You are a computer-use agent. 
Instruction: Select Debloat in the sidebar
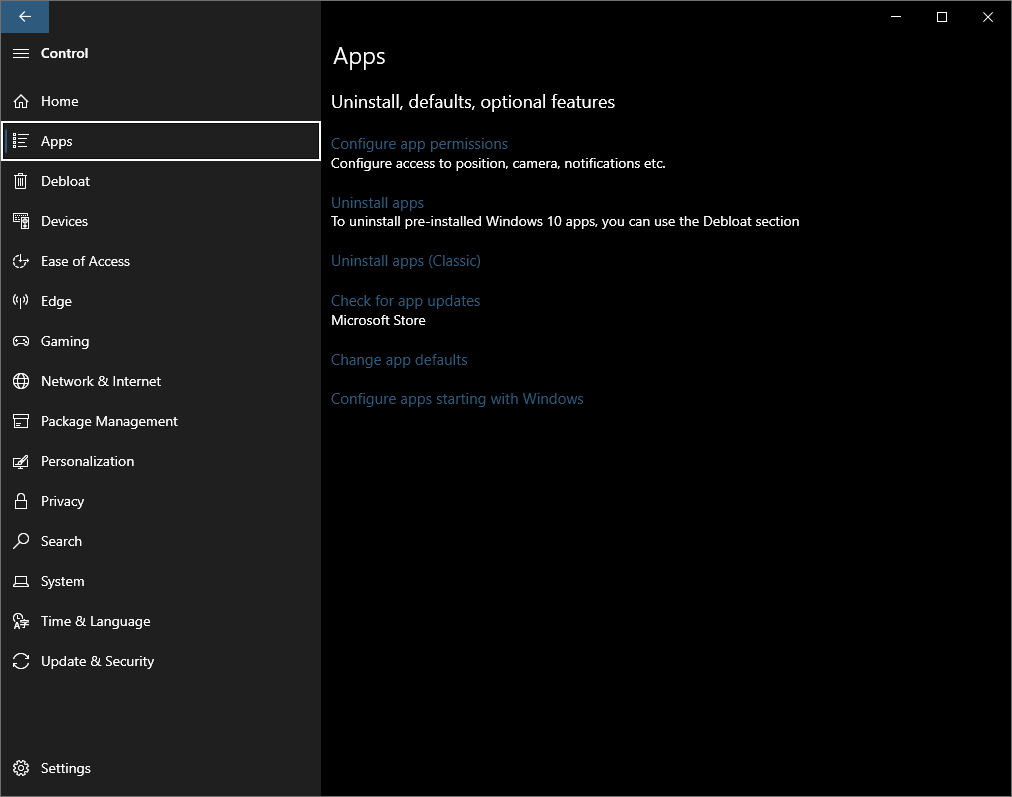pos(161,181)
